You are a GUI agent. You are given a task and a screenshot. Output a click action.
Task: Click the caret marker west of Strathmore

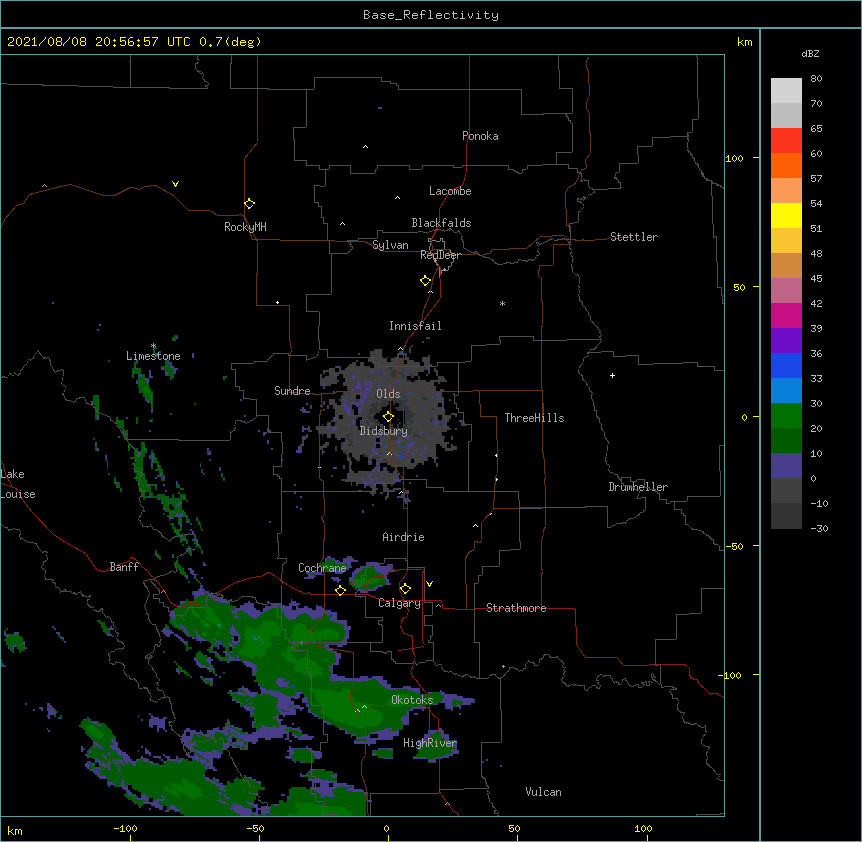[x=438, y=605]
